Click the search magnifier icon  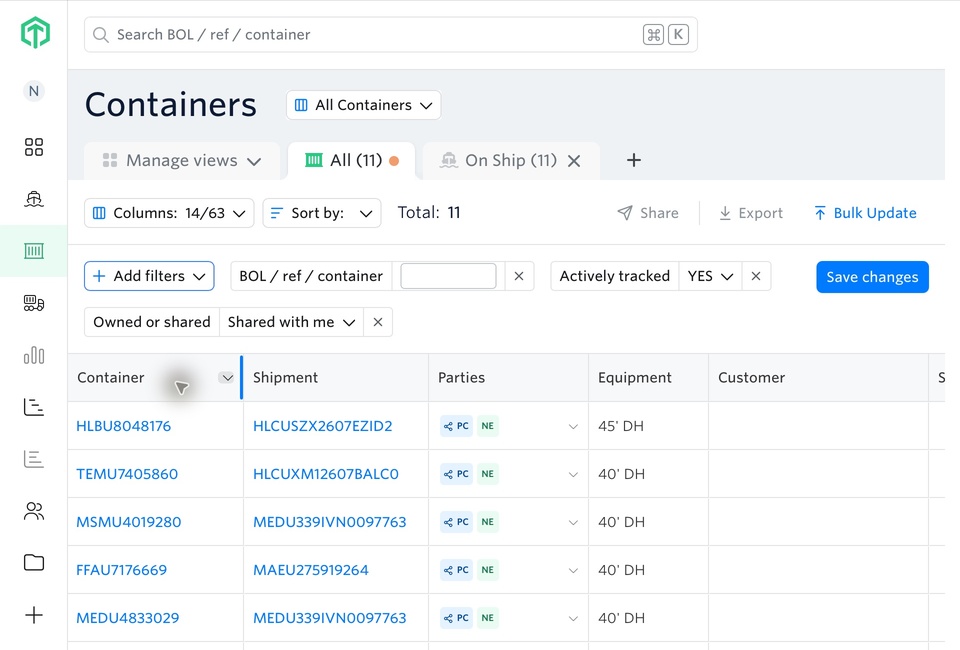(100, 34)
